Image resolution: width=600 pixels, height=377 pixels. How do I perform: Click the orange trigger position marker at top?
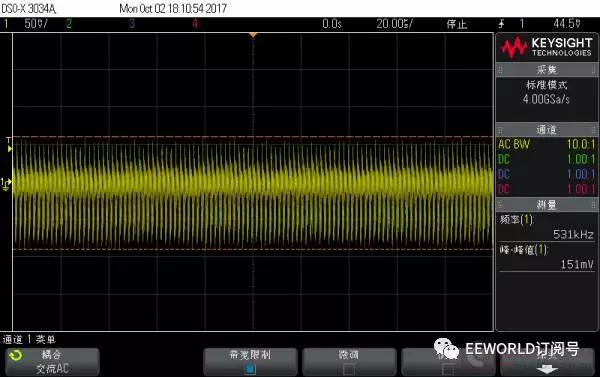pyautogui.click(x=253, y=35)
